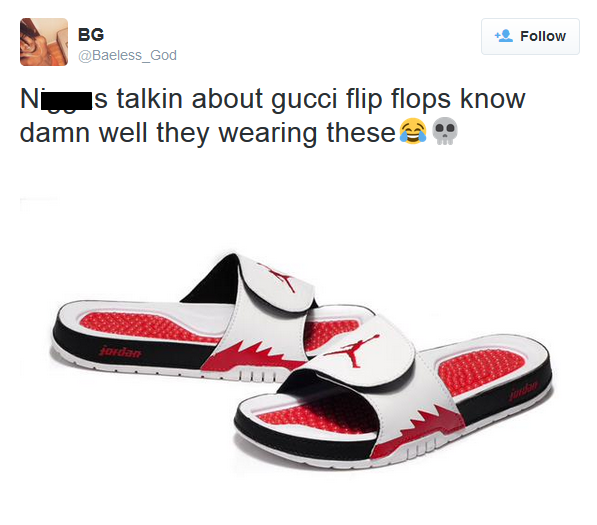Click the Follow button
597x525 pixels.
[530, 37]
